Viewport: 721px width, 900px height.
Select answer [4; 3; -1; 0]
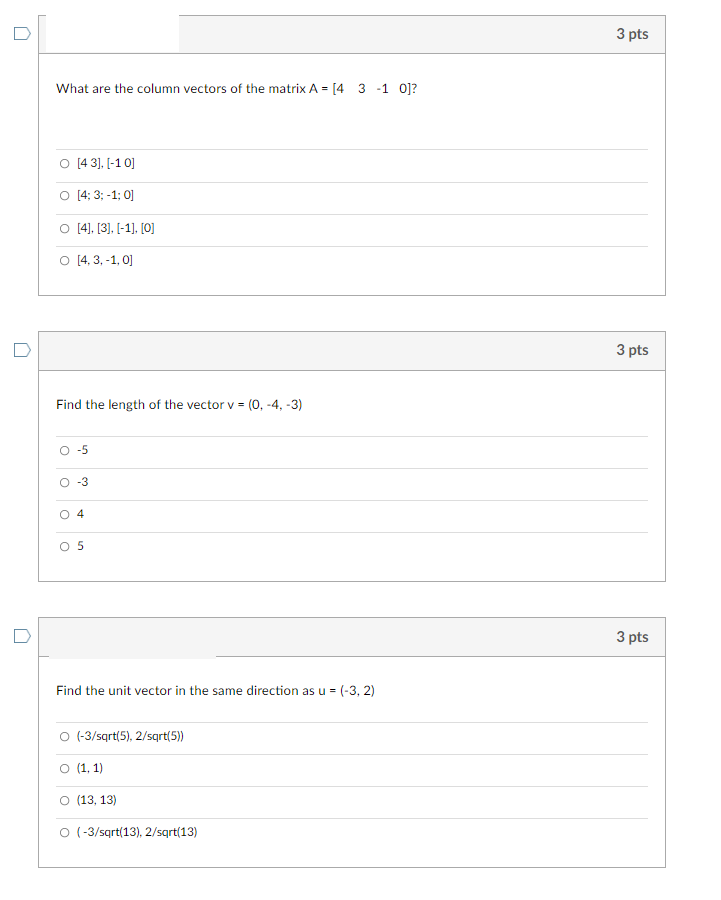click(63, 195)
